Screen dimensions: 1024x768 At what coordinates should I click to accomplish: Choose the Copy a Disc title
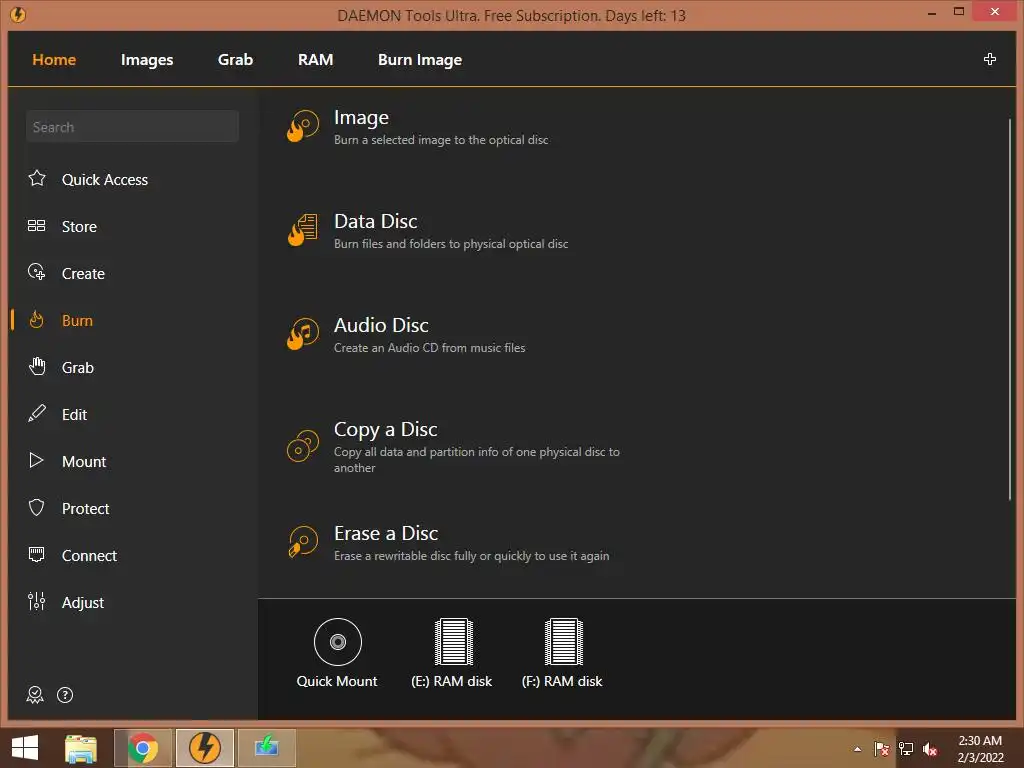click(x=385, y=430)
